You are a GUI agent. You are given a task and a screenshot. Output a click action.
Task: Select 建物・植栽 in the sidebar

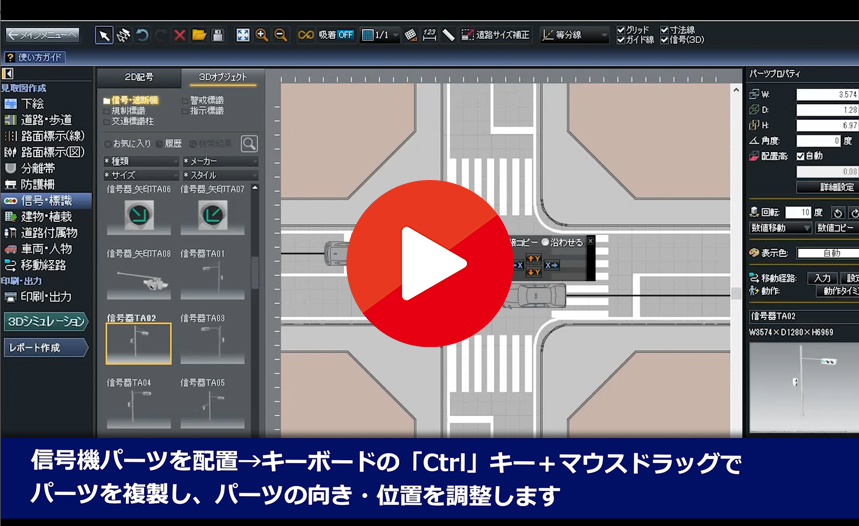pyautogui.click(x=46, y=216)
